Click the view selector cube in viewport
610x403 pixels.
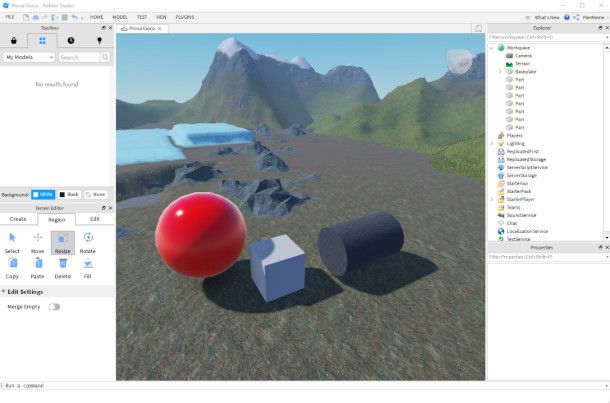pyautogui.click(x=459, y=61)
